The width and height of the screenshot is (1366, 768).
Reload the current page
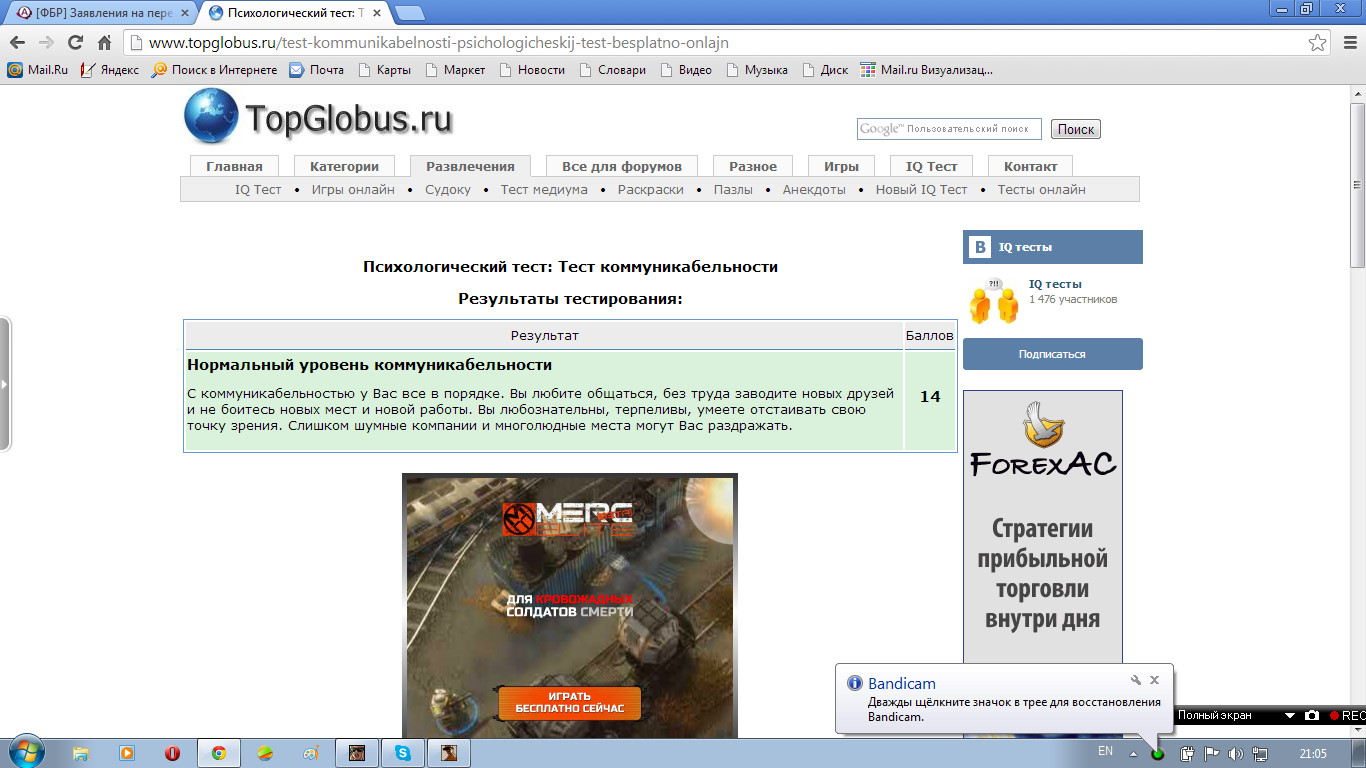(75, 43)
